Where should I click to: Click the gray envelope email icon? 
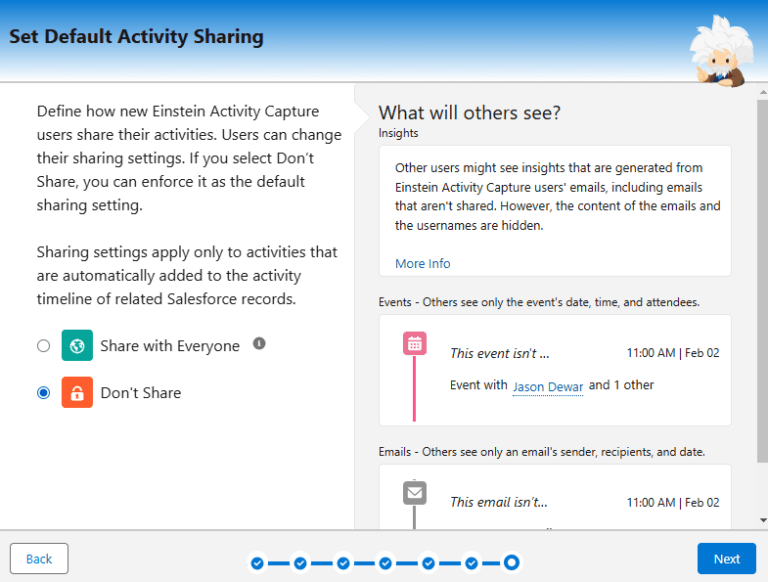pyautogui.click(x=414, y=493)
